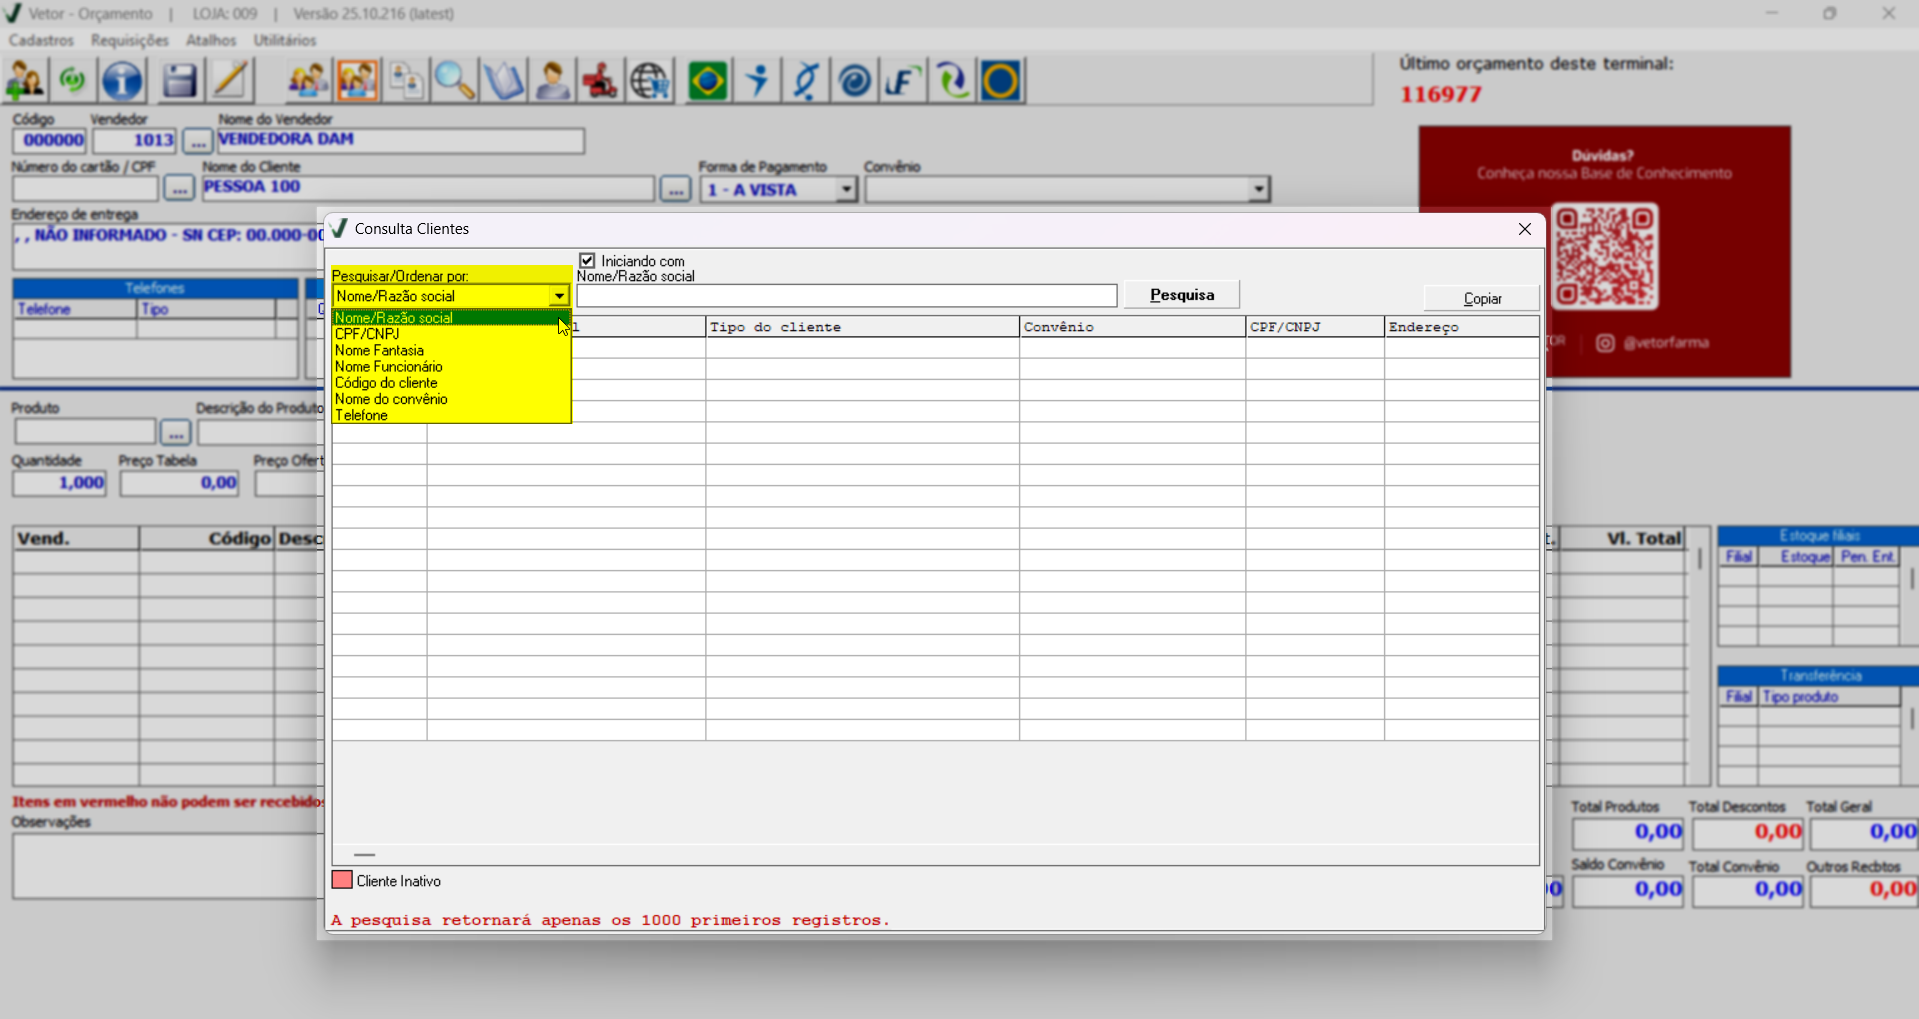The width and height of the screenshot is (1919, 1019).
Task: Choose 'Telefone' option in search list
Action: [361, 415]
